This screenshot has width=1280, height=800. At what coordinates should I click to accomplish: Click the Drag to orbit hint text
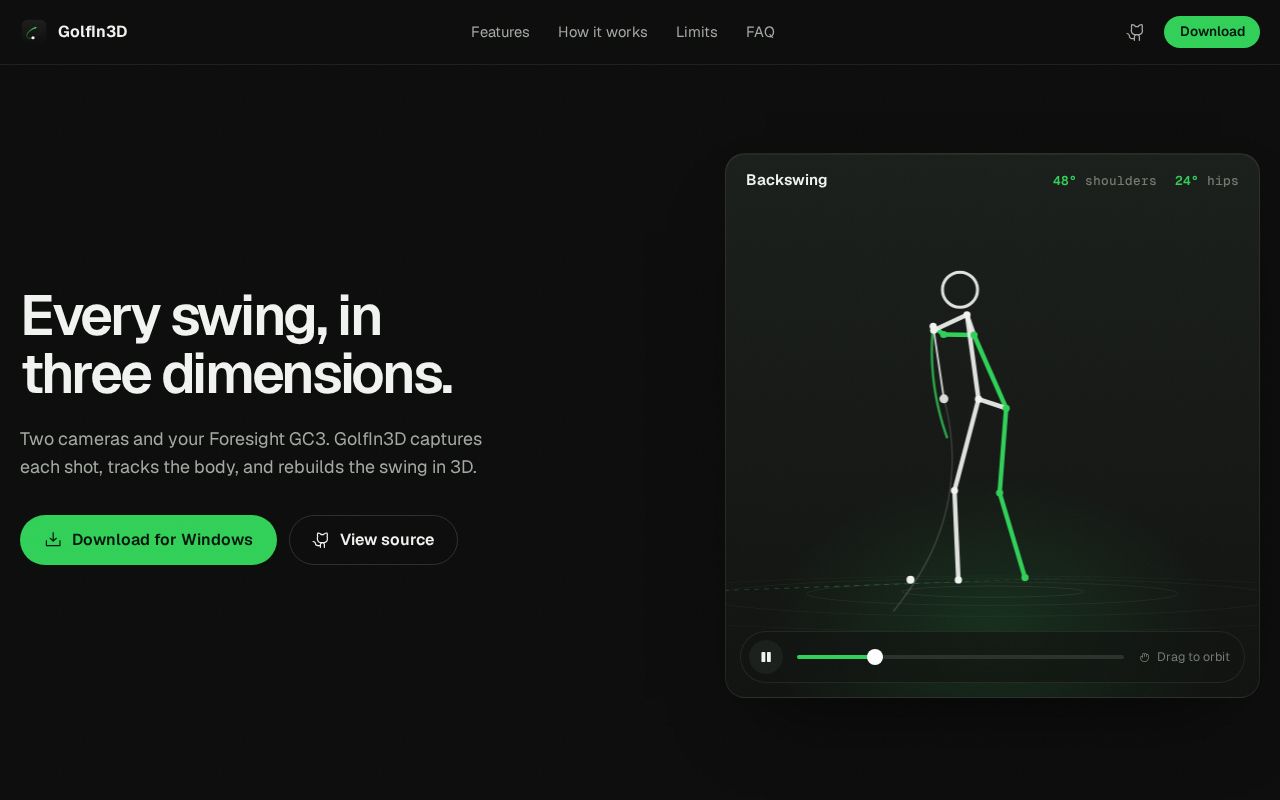tap(1193, 657)
